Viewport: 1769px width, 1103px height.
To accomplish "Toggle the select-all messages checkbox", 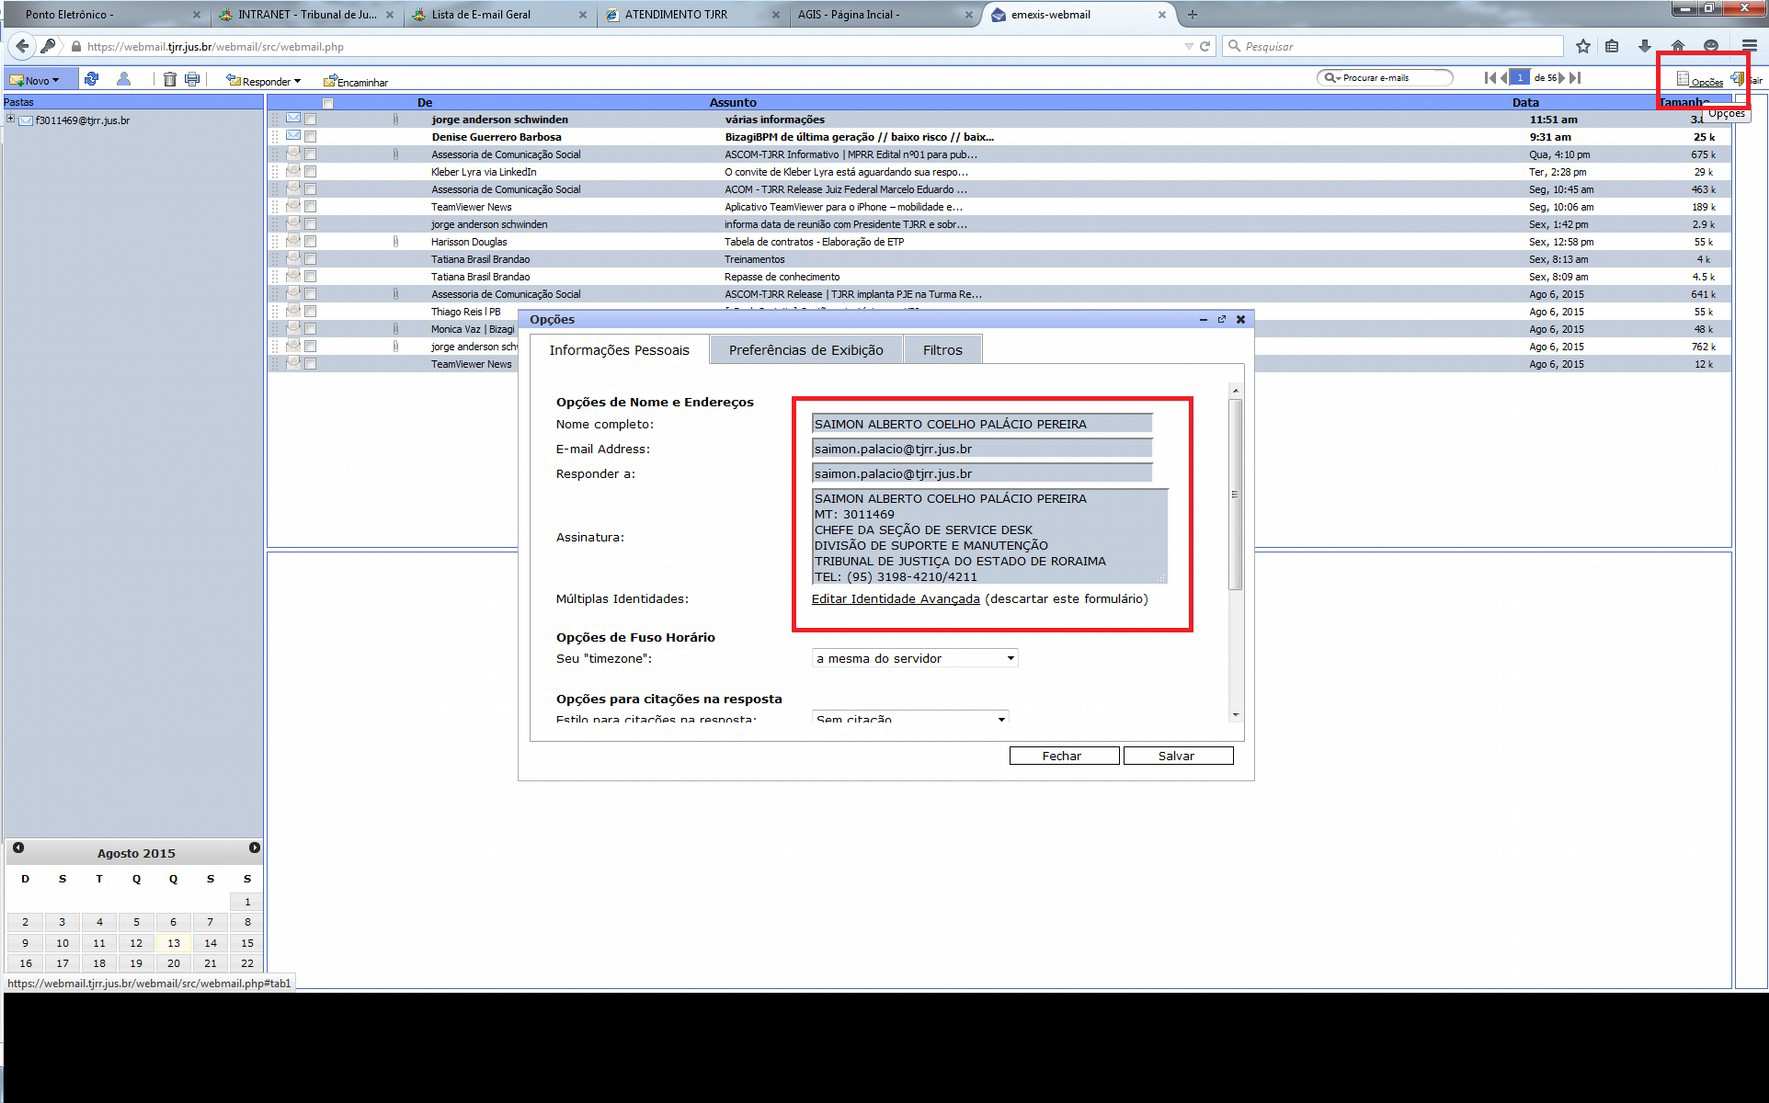I will [x=328, y=103].
